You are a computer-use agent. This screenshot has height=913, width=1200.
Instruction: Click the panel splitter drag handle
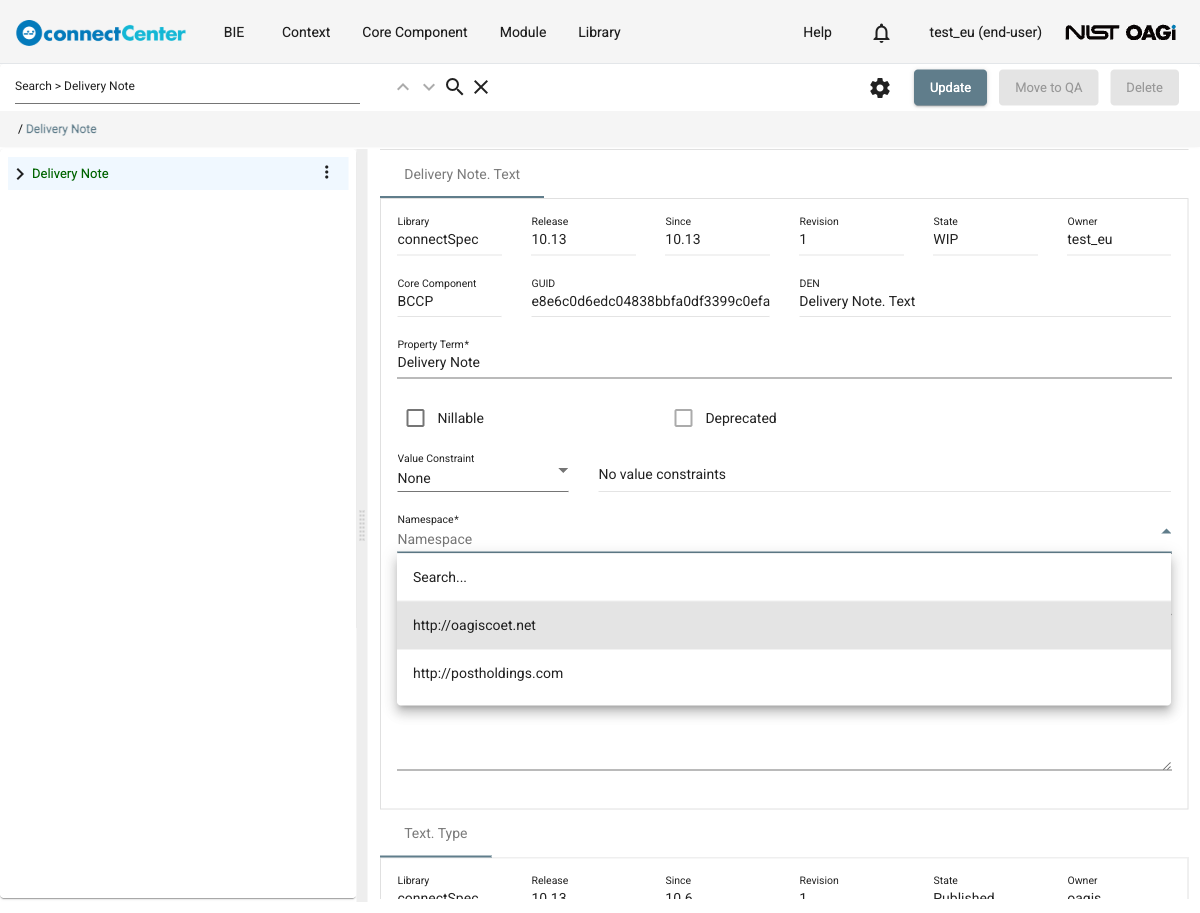coord(362,526)
